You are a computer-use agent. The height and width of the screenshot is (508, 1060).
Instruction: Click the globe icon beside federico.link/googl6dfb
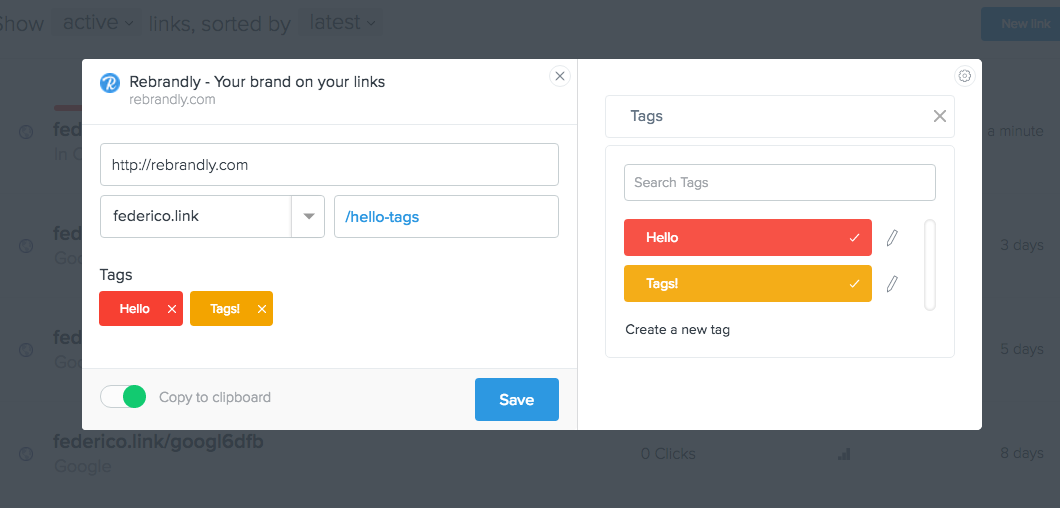tap(26, 454)
